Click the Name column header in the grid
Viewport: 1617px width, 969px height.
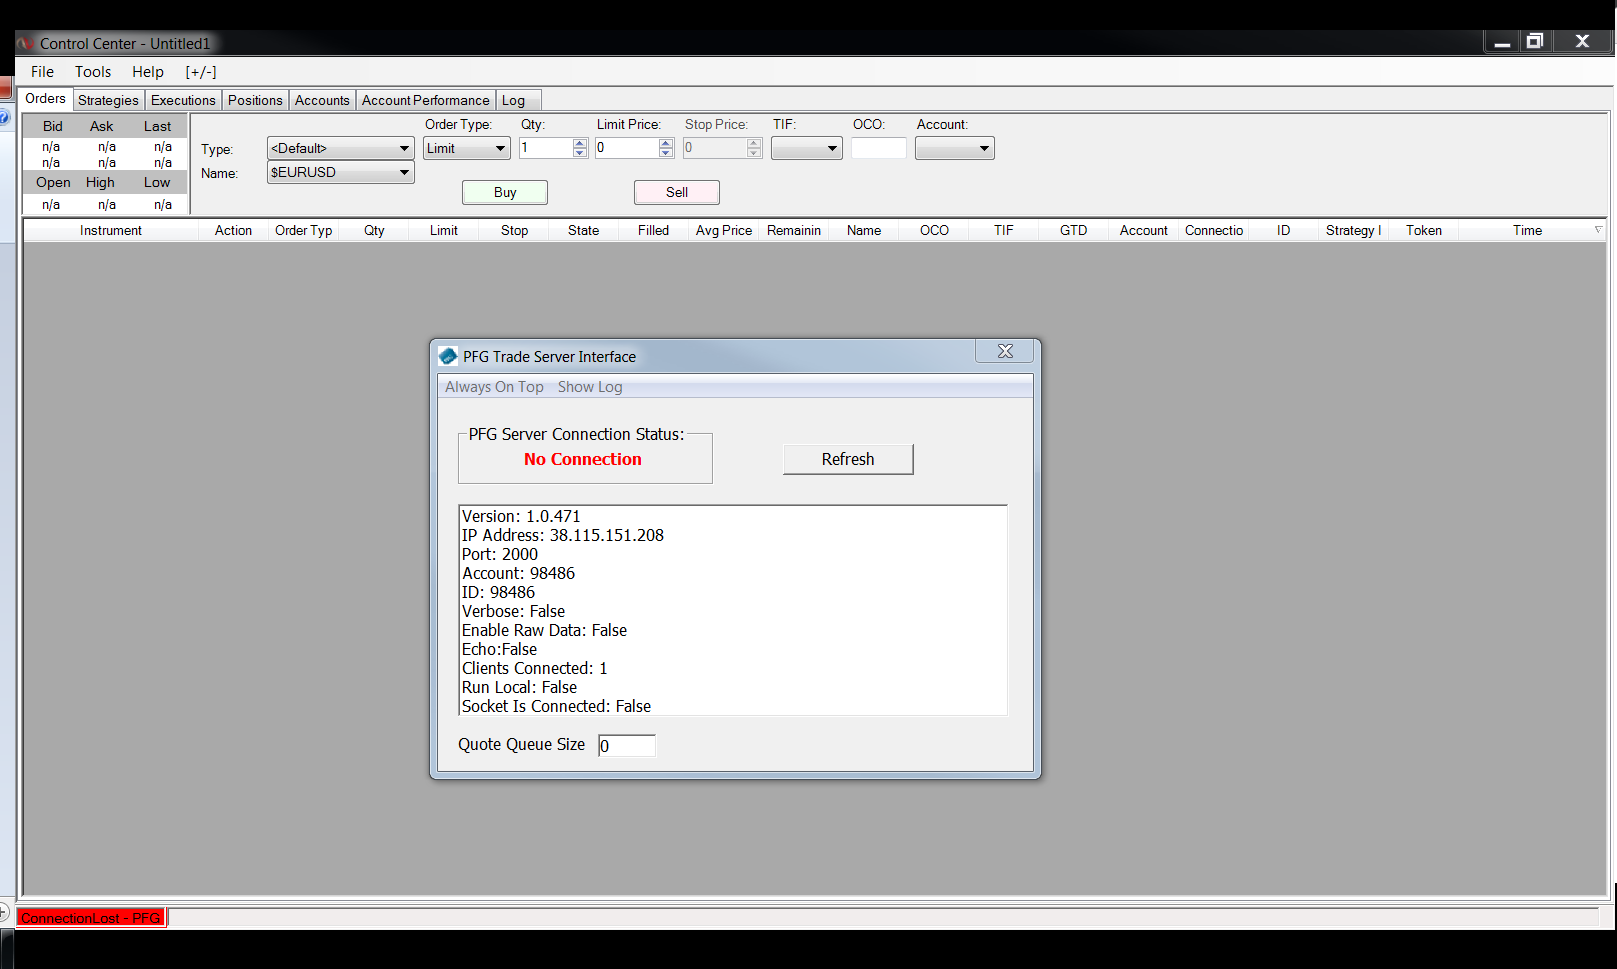[x=864, y=230]
